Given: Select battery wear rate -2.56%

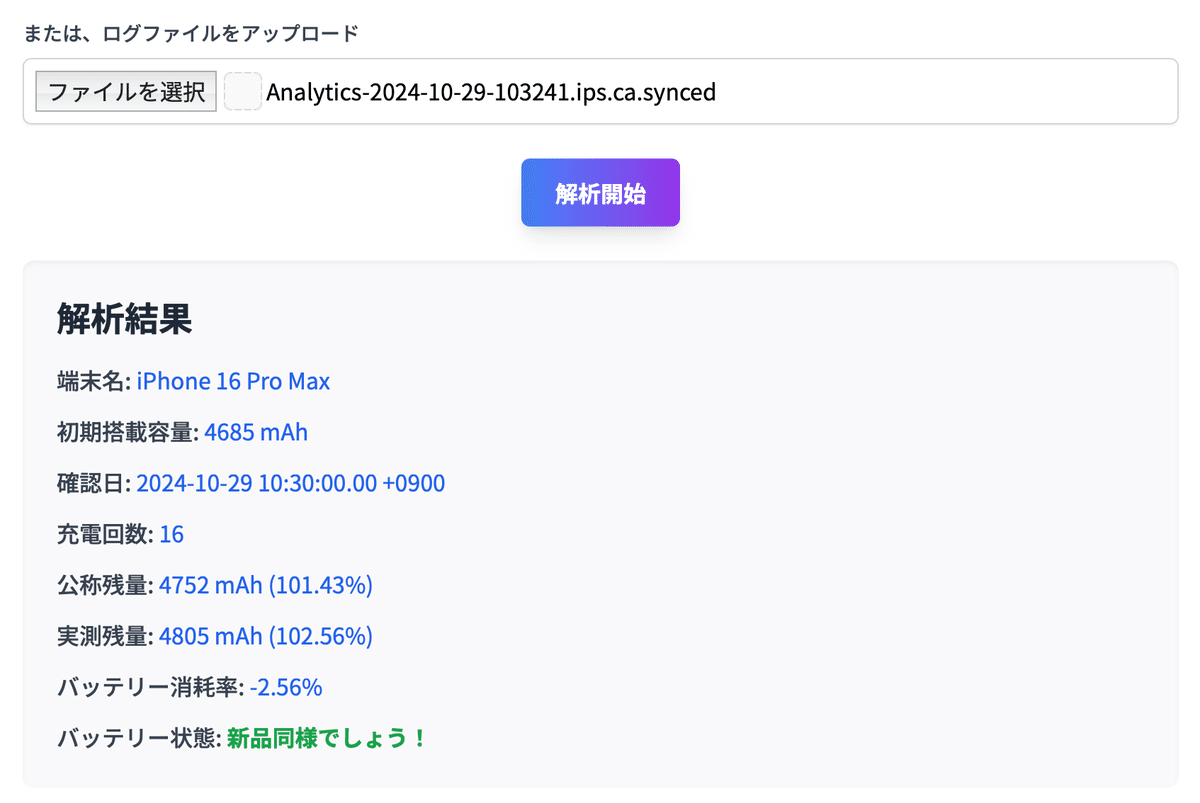Looking at the screenshot, I should [286, 688].
